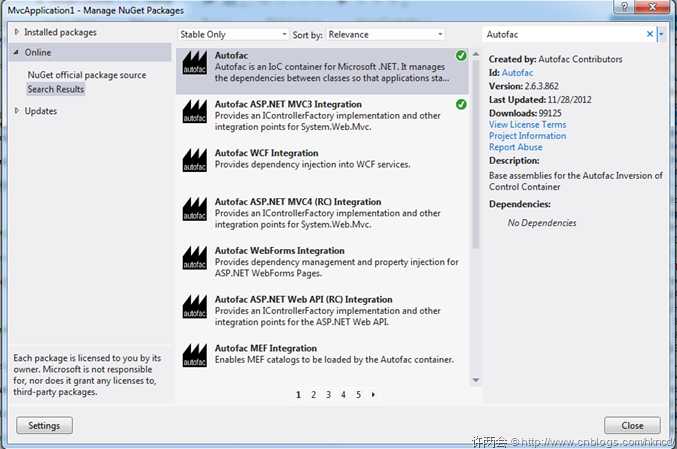
Task: Select the Autofac WebForms Integration title
Action: (279, 251)
